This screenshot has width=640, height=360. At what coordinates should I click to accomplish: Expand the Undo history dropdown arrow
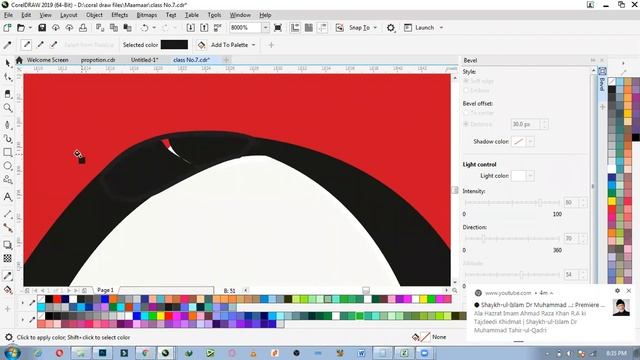coord(154,28)
